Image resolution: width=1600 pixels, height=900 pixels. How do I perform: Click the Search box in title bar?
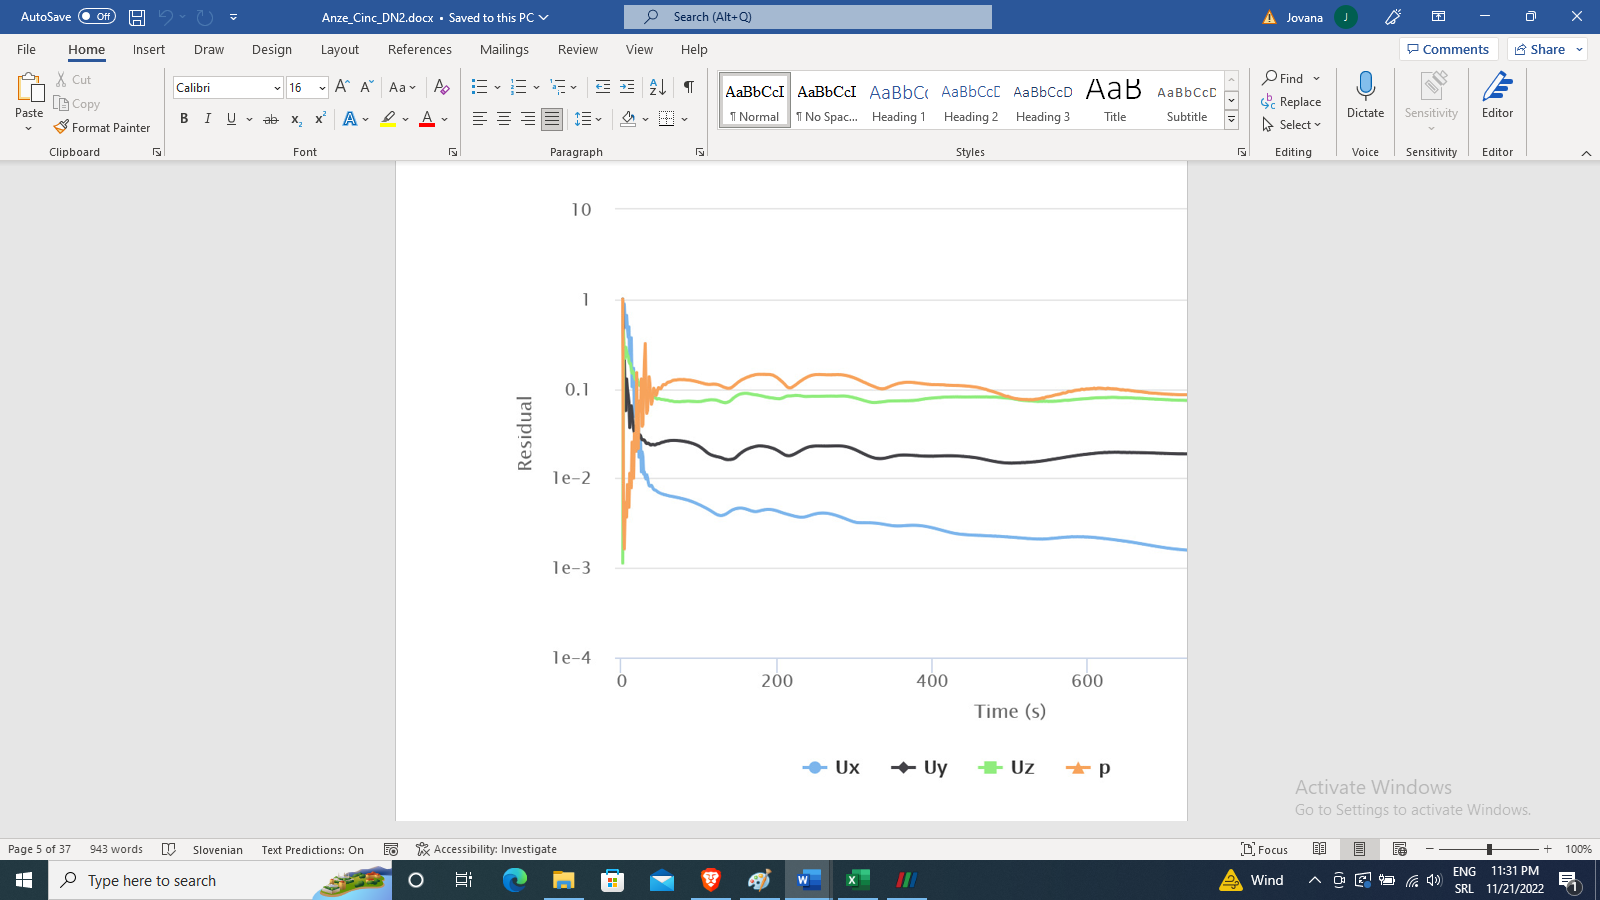coord(808,17)
